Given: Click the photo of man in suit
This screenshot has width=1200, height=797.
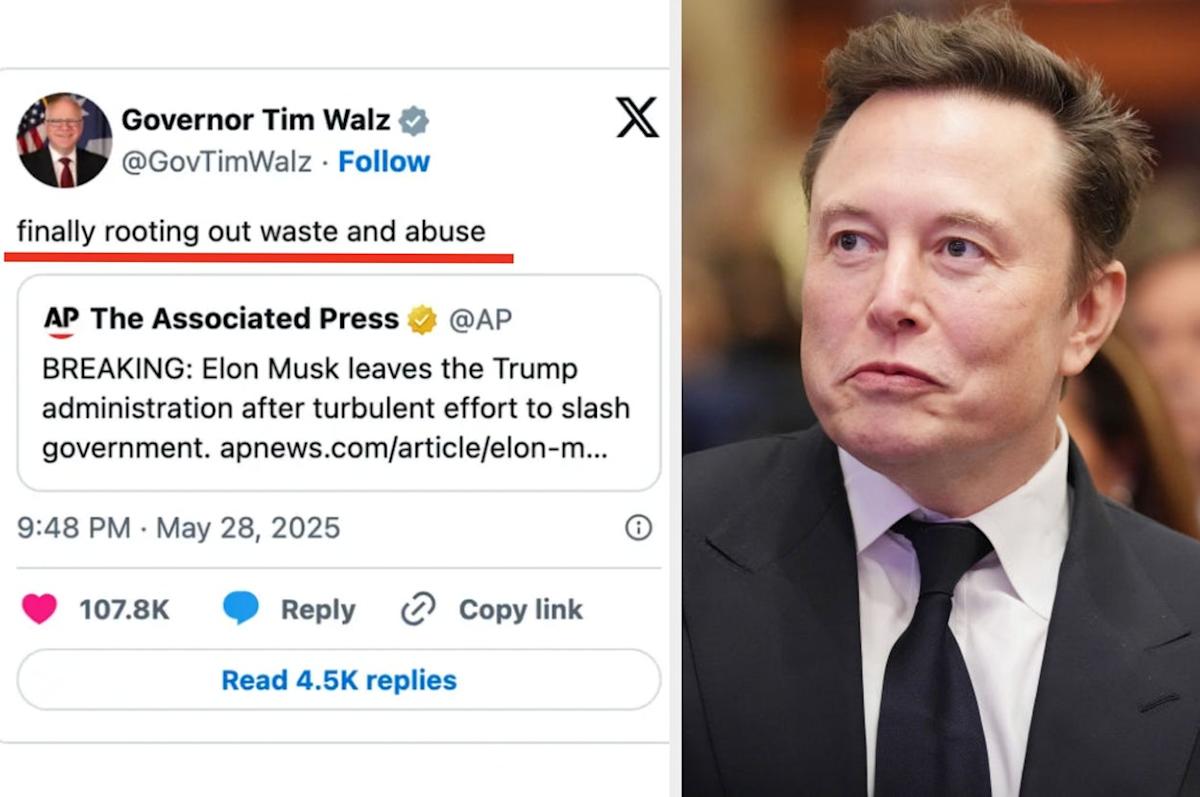Looking at the screenshot, I should tap(941, 398).
